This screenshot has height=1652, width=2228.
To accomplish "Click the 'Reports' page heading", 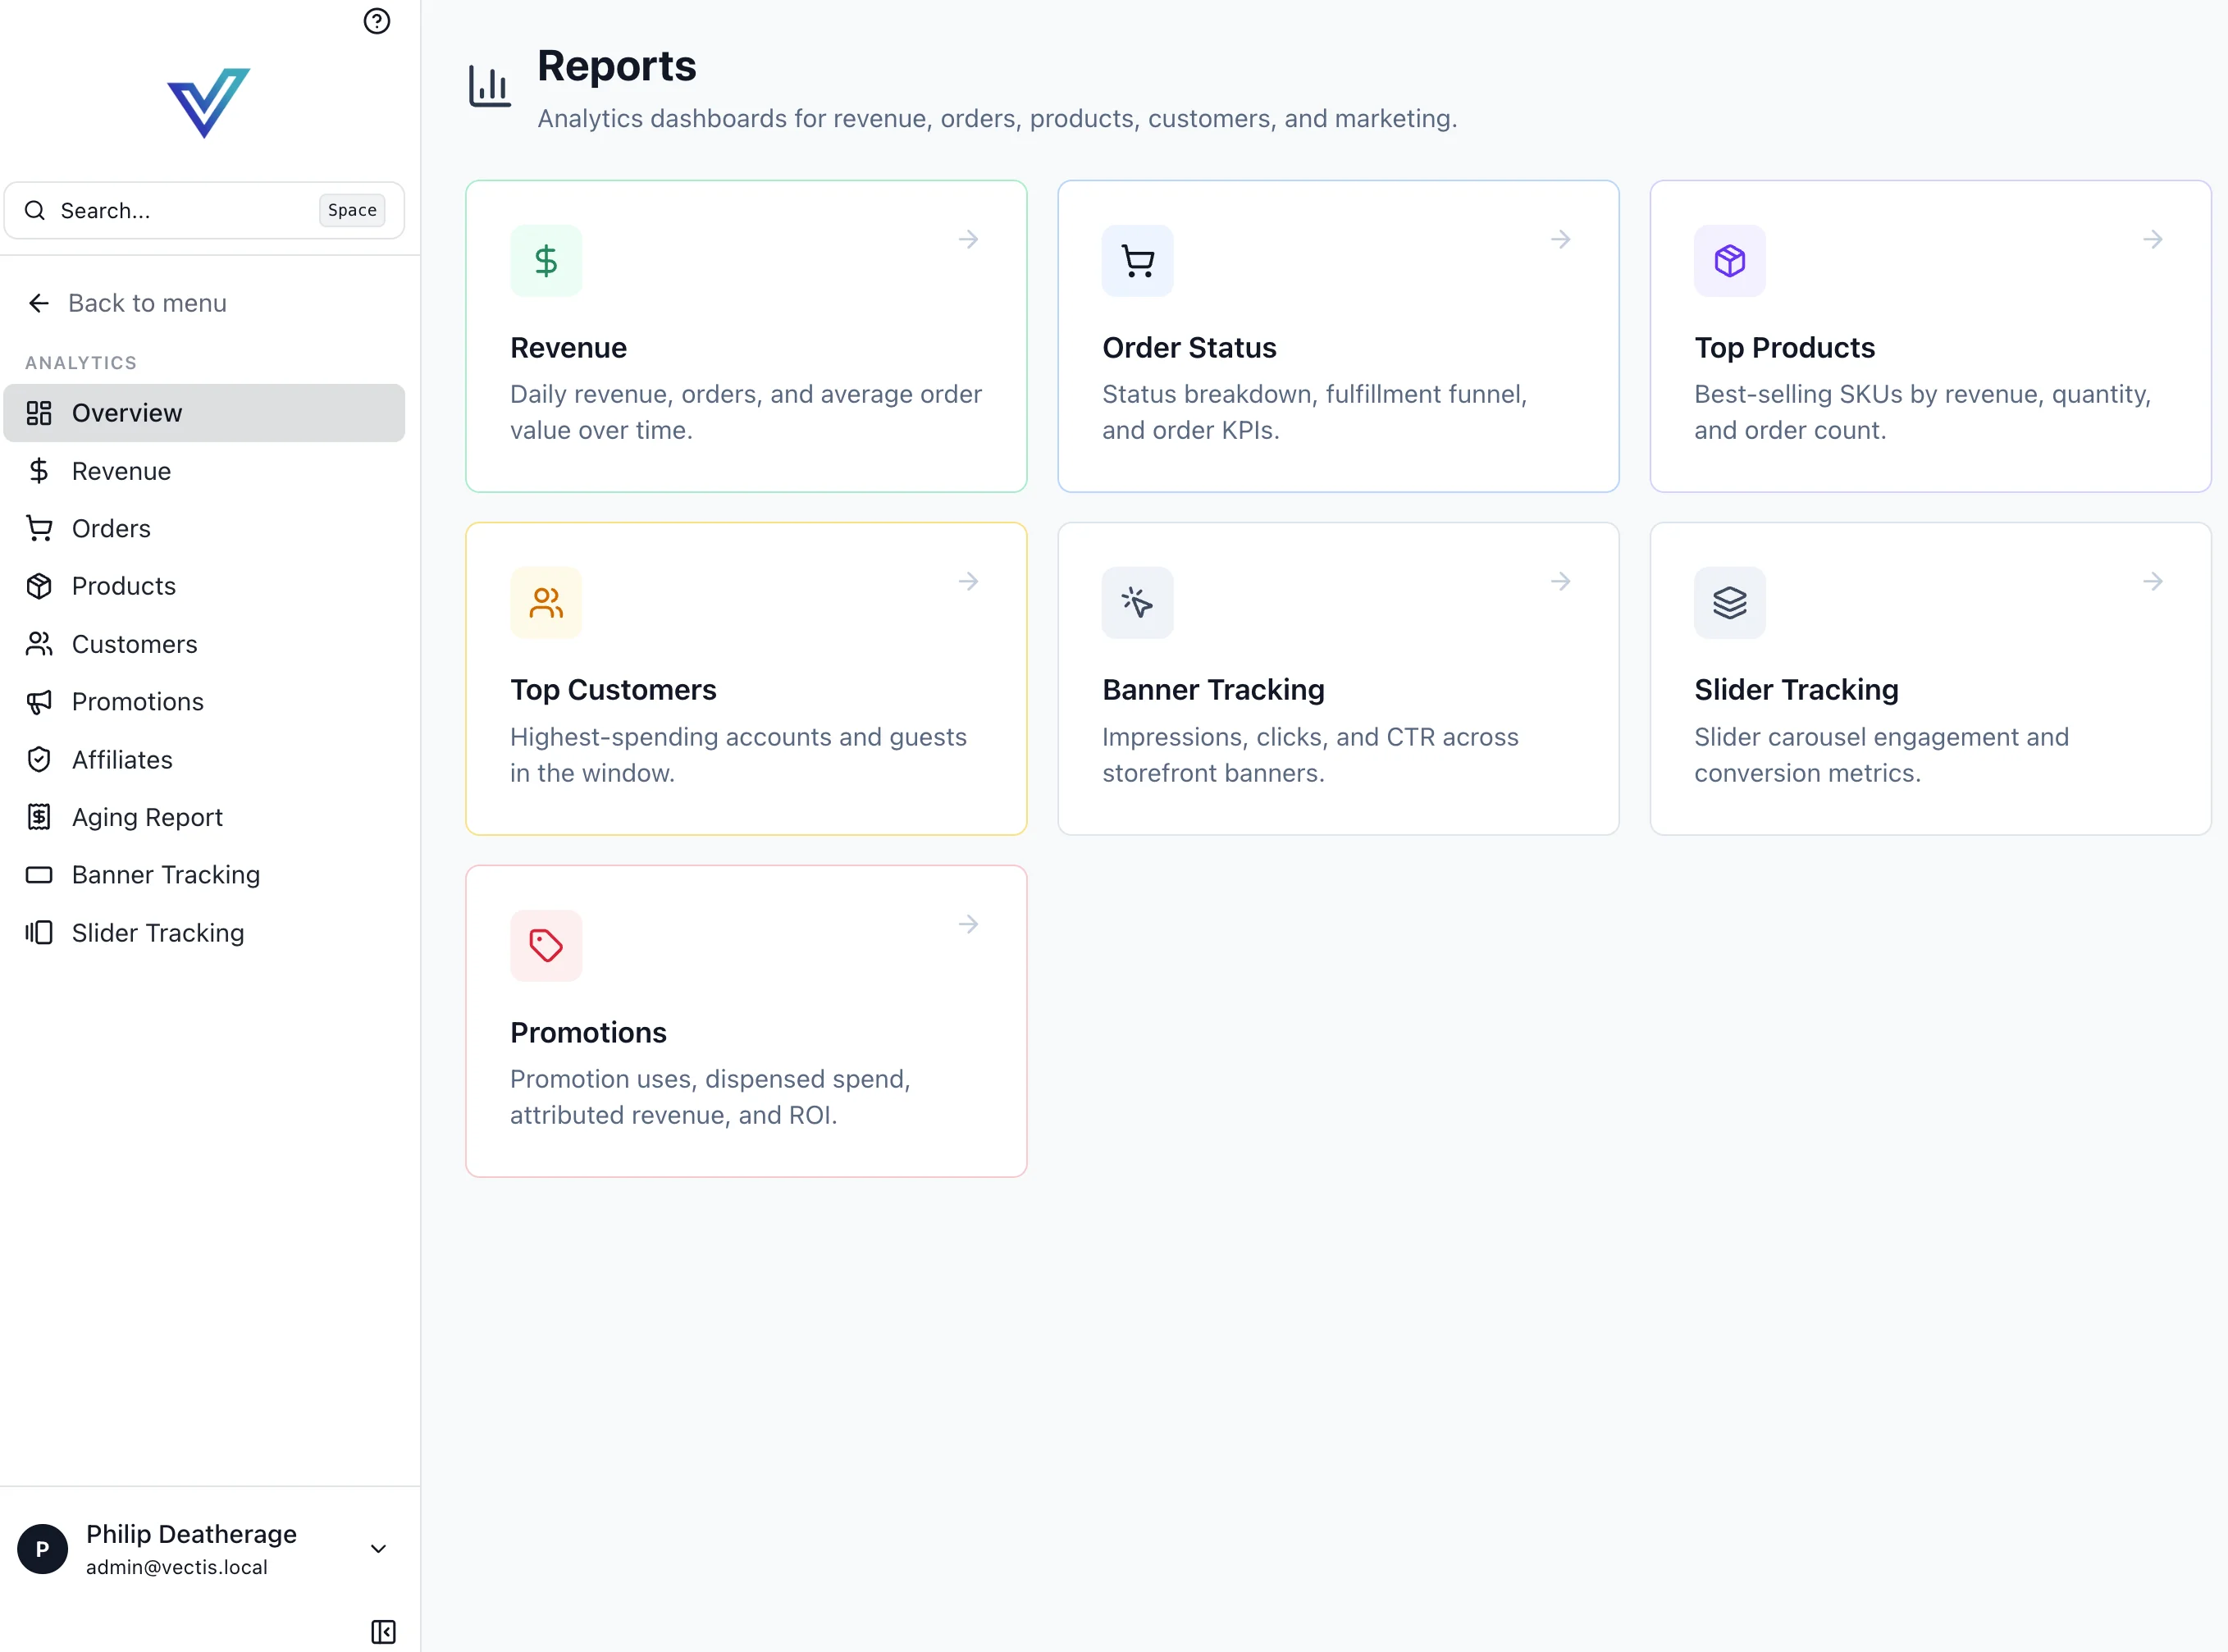I will coord(617,66).
